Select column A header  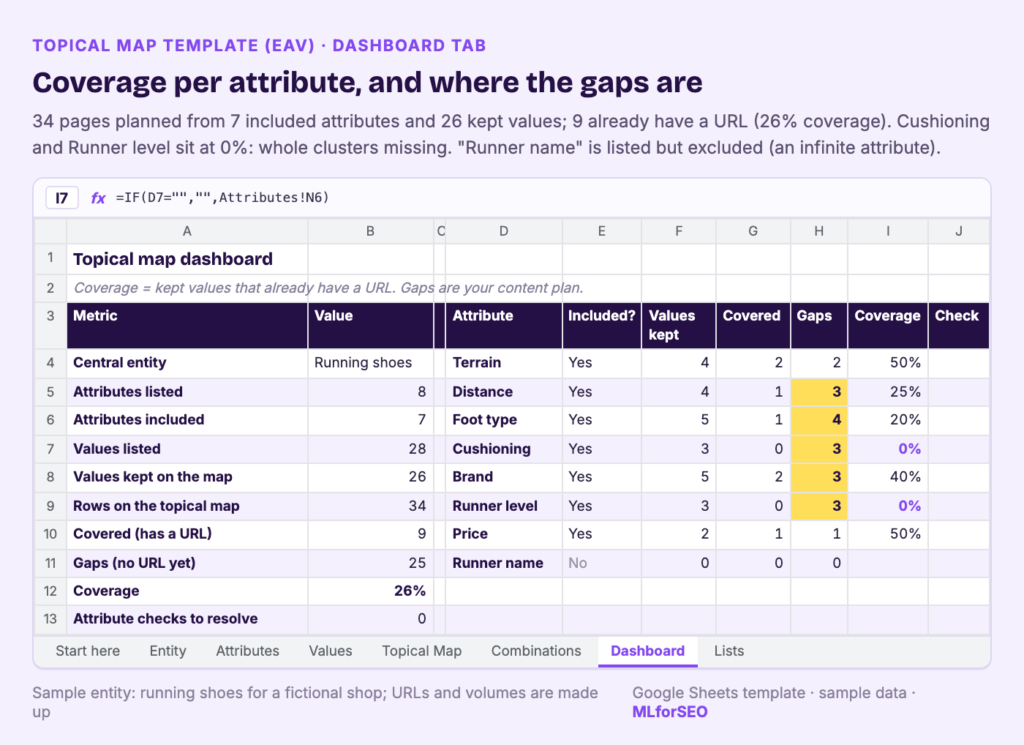click(187, 231)
